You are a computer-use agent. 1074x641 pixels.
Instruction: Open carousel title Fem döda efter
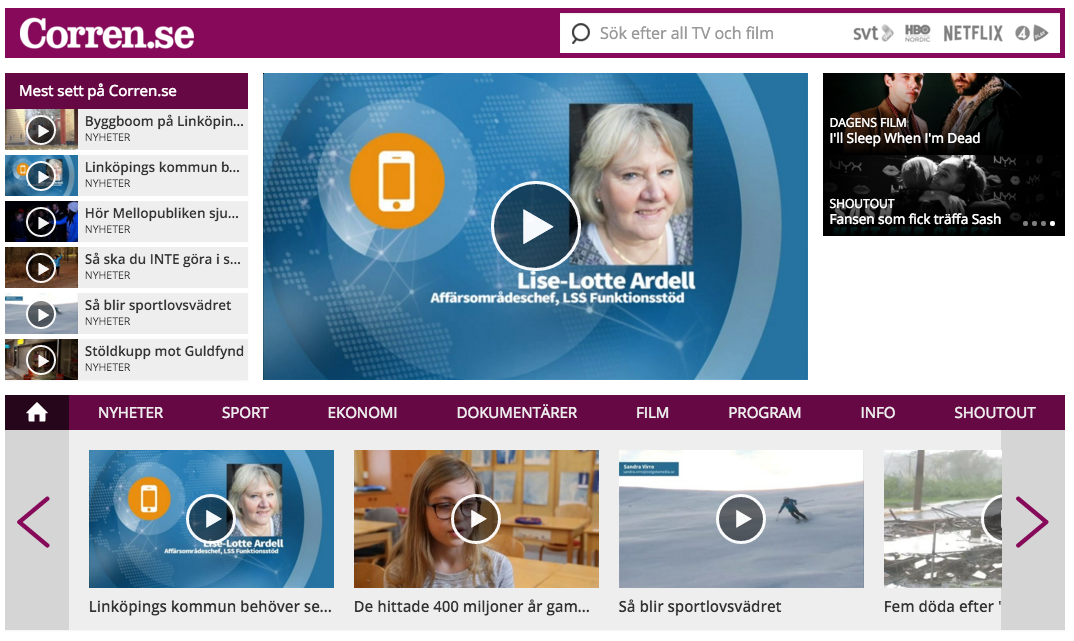point(942,607)
